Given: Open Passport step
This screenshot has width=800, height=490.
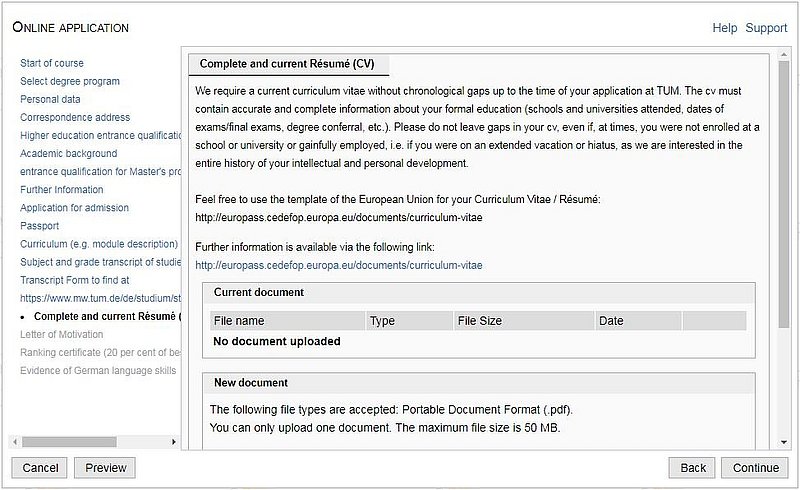Looking at the screenshot, I should pos(39,226).
